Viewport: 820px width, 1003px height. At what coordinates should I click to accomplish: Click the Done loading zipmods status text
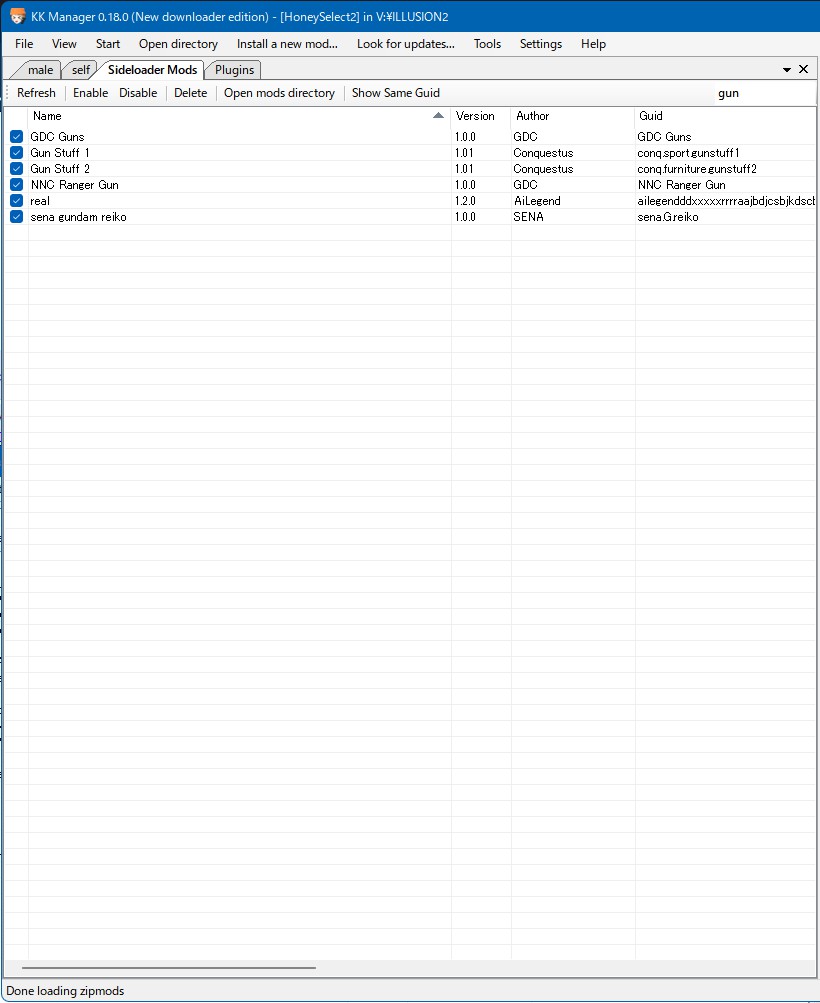point(65,990)
